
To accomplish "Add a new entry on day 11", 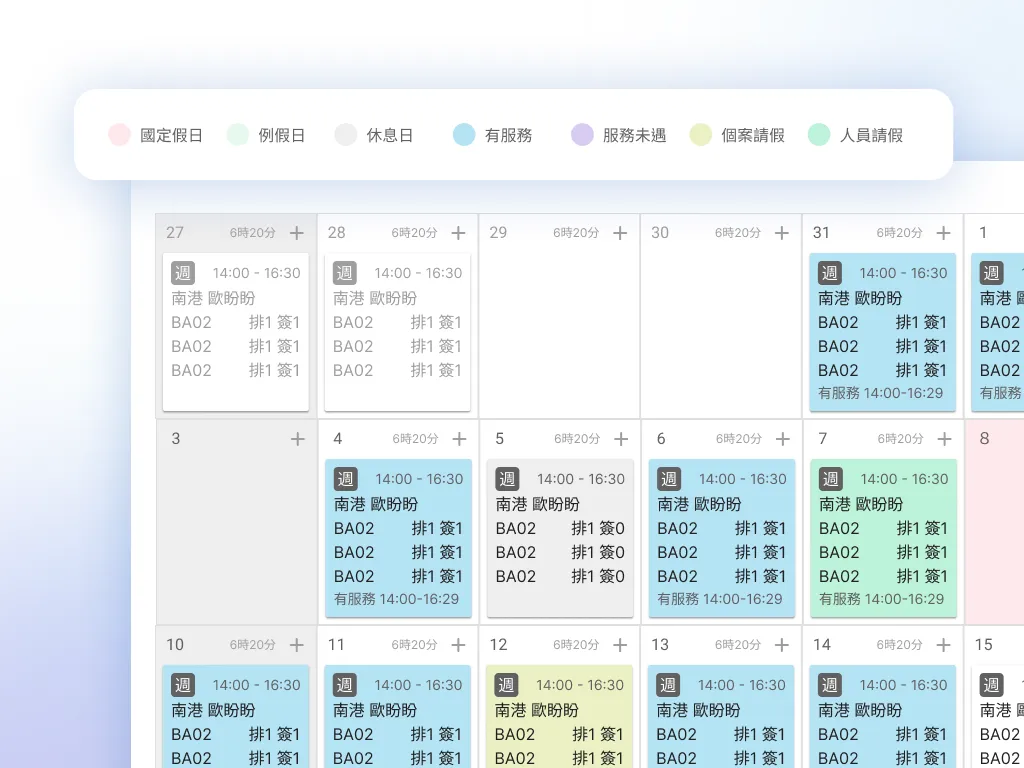I will (458, 645).
